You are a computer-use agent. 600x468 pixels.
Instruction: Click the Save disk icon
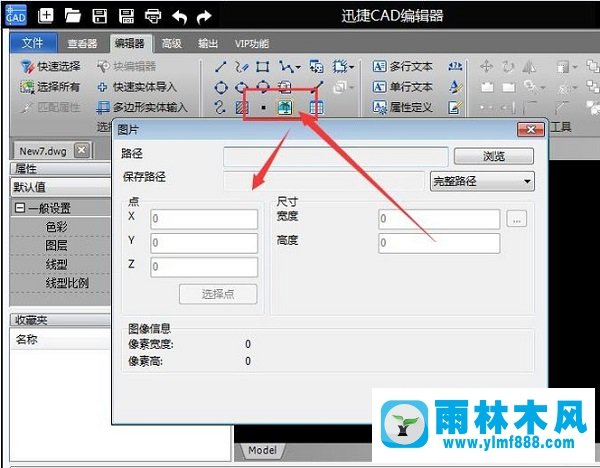coord(99,16)
